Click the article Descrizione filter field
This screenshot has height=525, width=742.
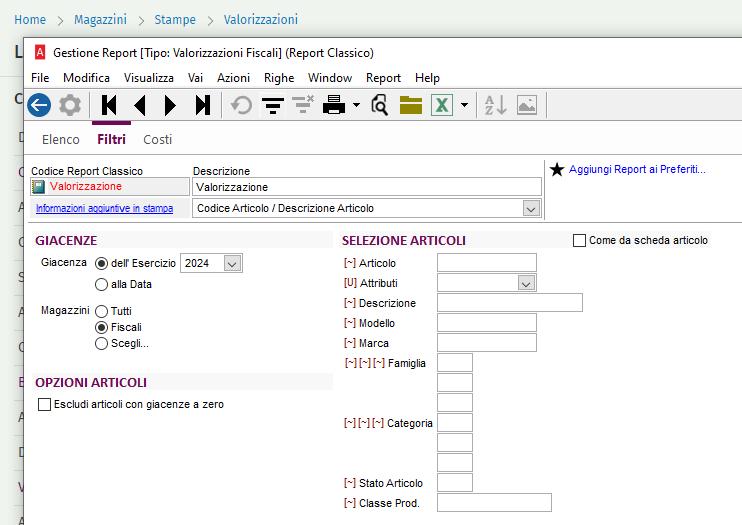(x=510, y=303)
